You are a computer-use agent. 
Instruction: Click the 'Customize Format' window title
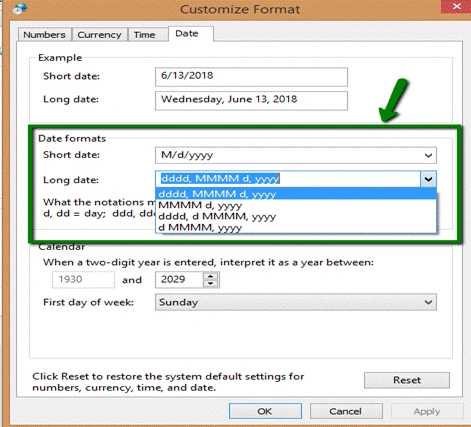tap(240, 9)
